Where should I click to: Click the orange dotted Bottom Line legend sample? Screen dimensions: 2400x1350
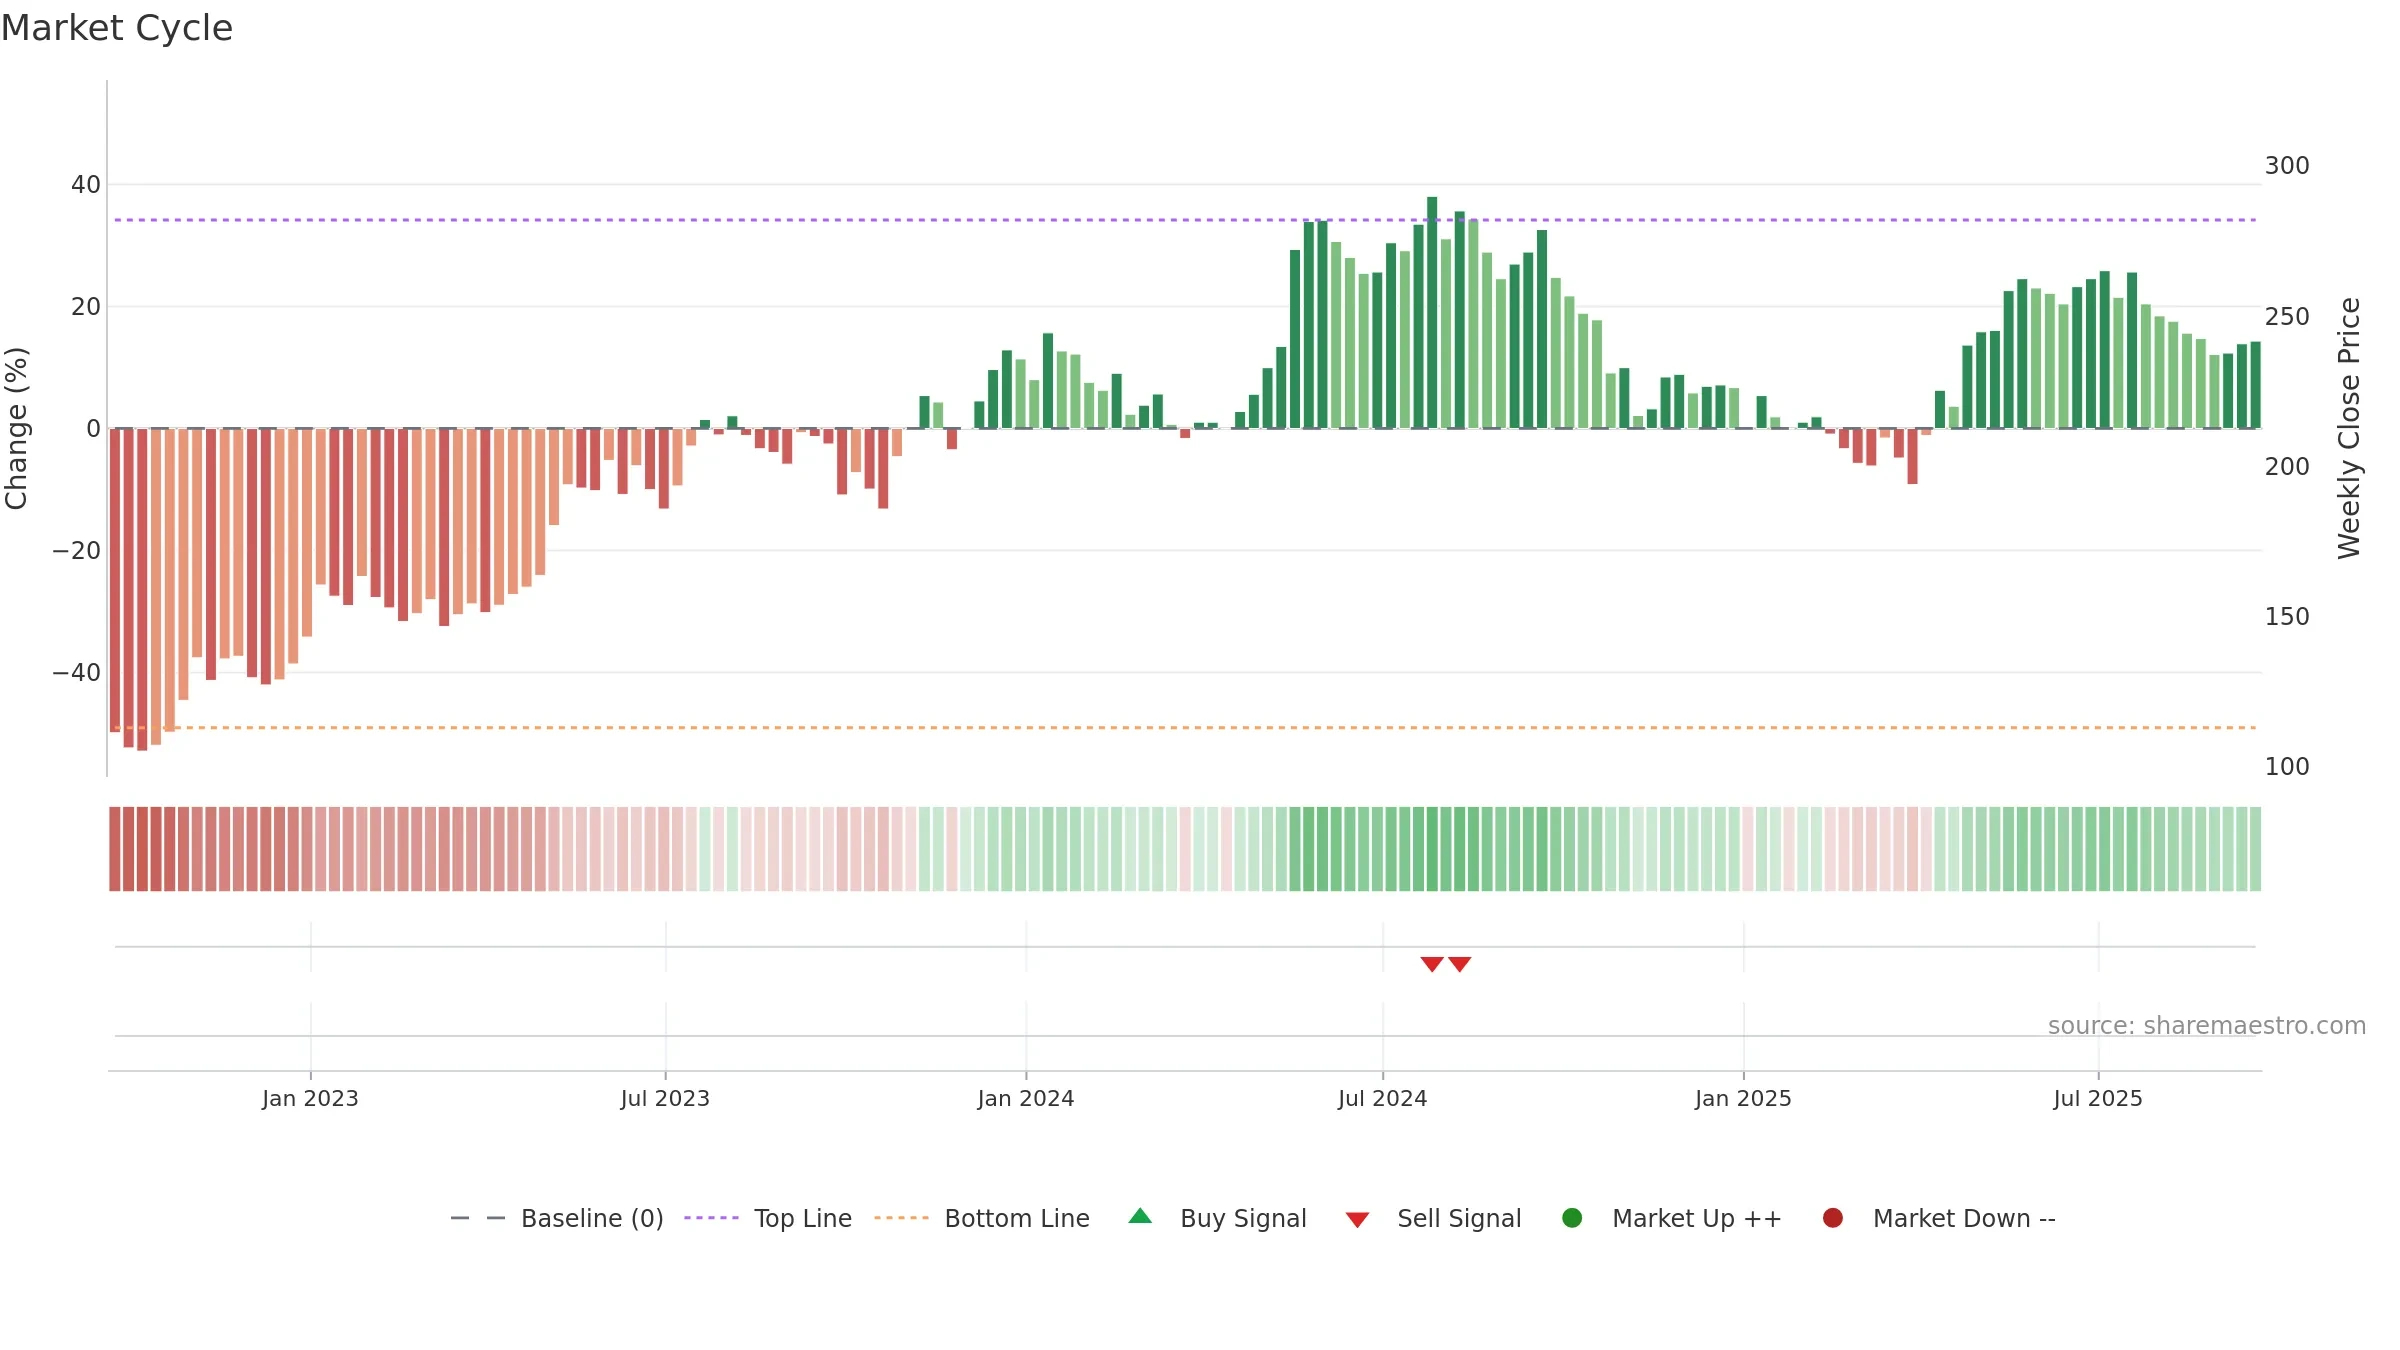[901, 1218]
